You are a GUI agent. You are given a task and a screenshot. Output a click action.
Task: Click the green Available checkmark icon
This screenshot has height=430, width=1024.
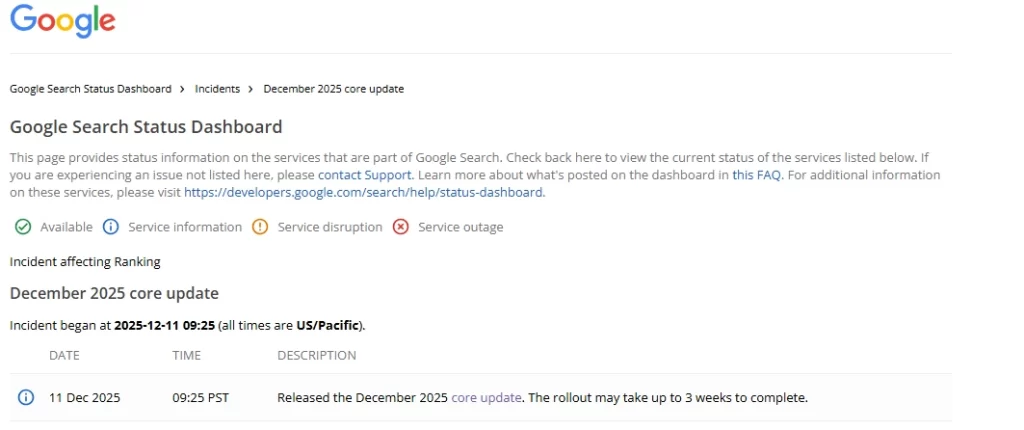(x=23, y=227)
